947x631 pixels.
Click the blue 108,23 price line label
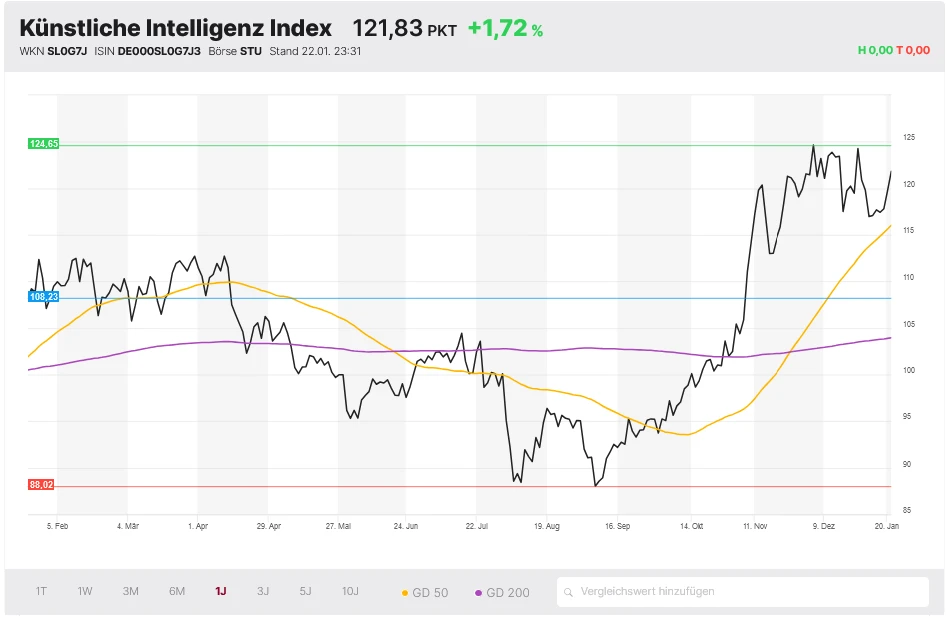tap(44, 296)
